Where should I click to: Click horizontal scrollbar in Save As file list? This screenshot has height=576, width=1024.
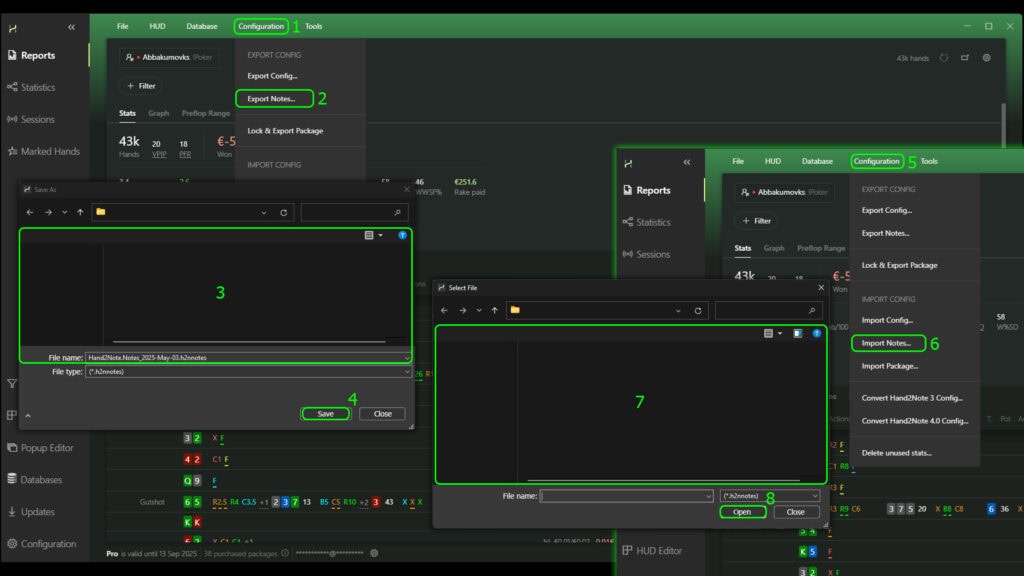tap(248, 342)
